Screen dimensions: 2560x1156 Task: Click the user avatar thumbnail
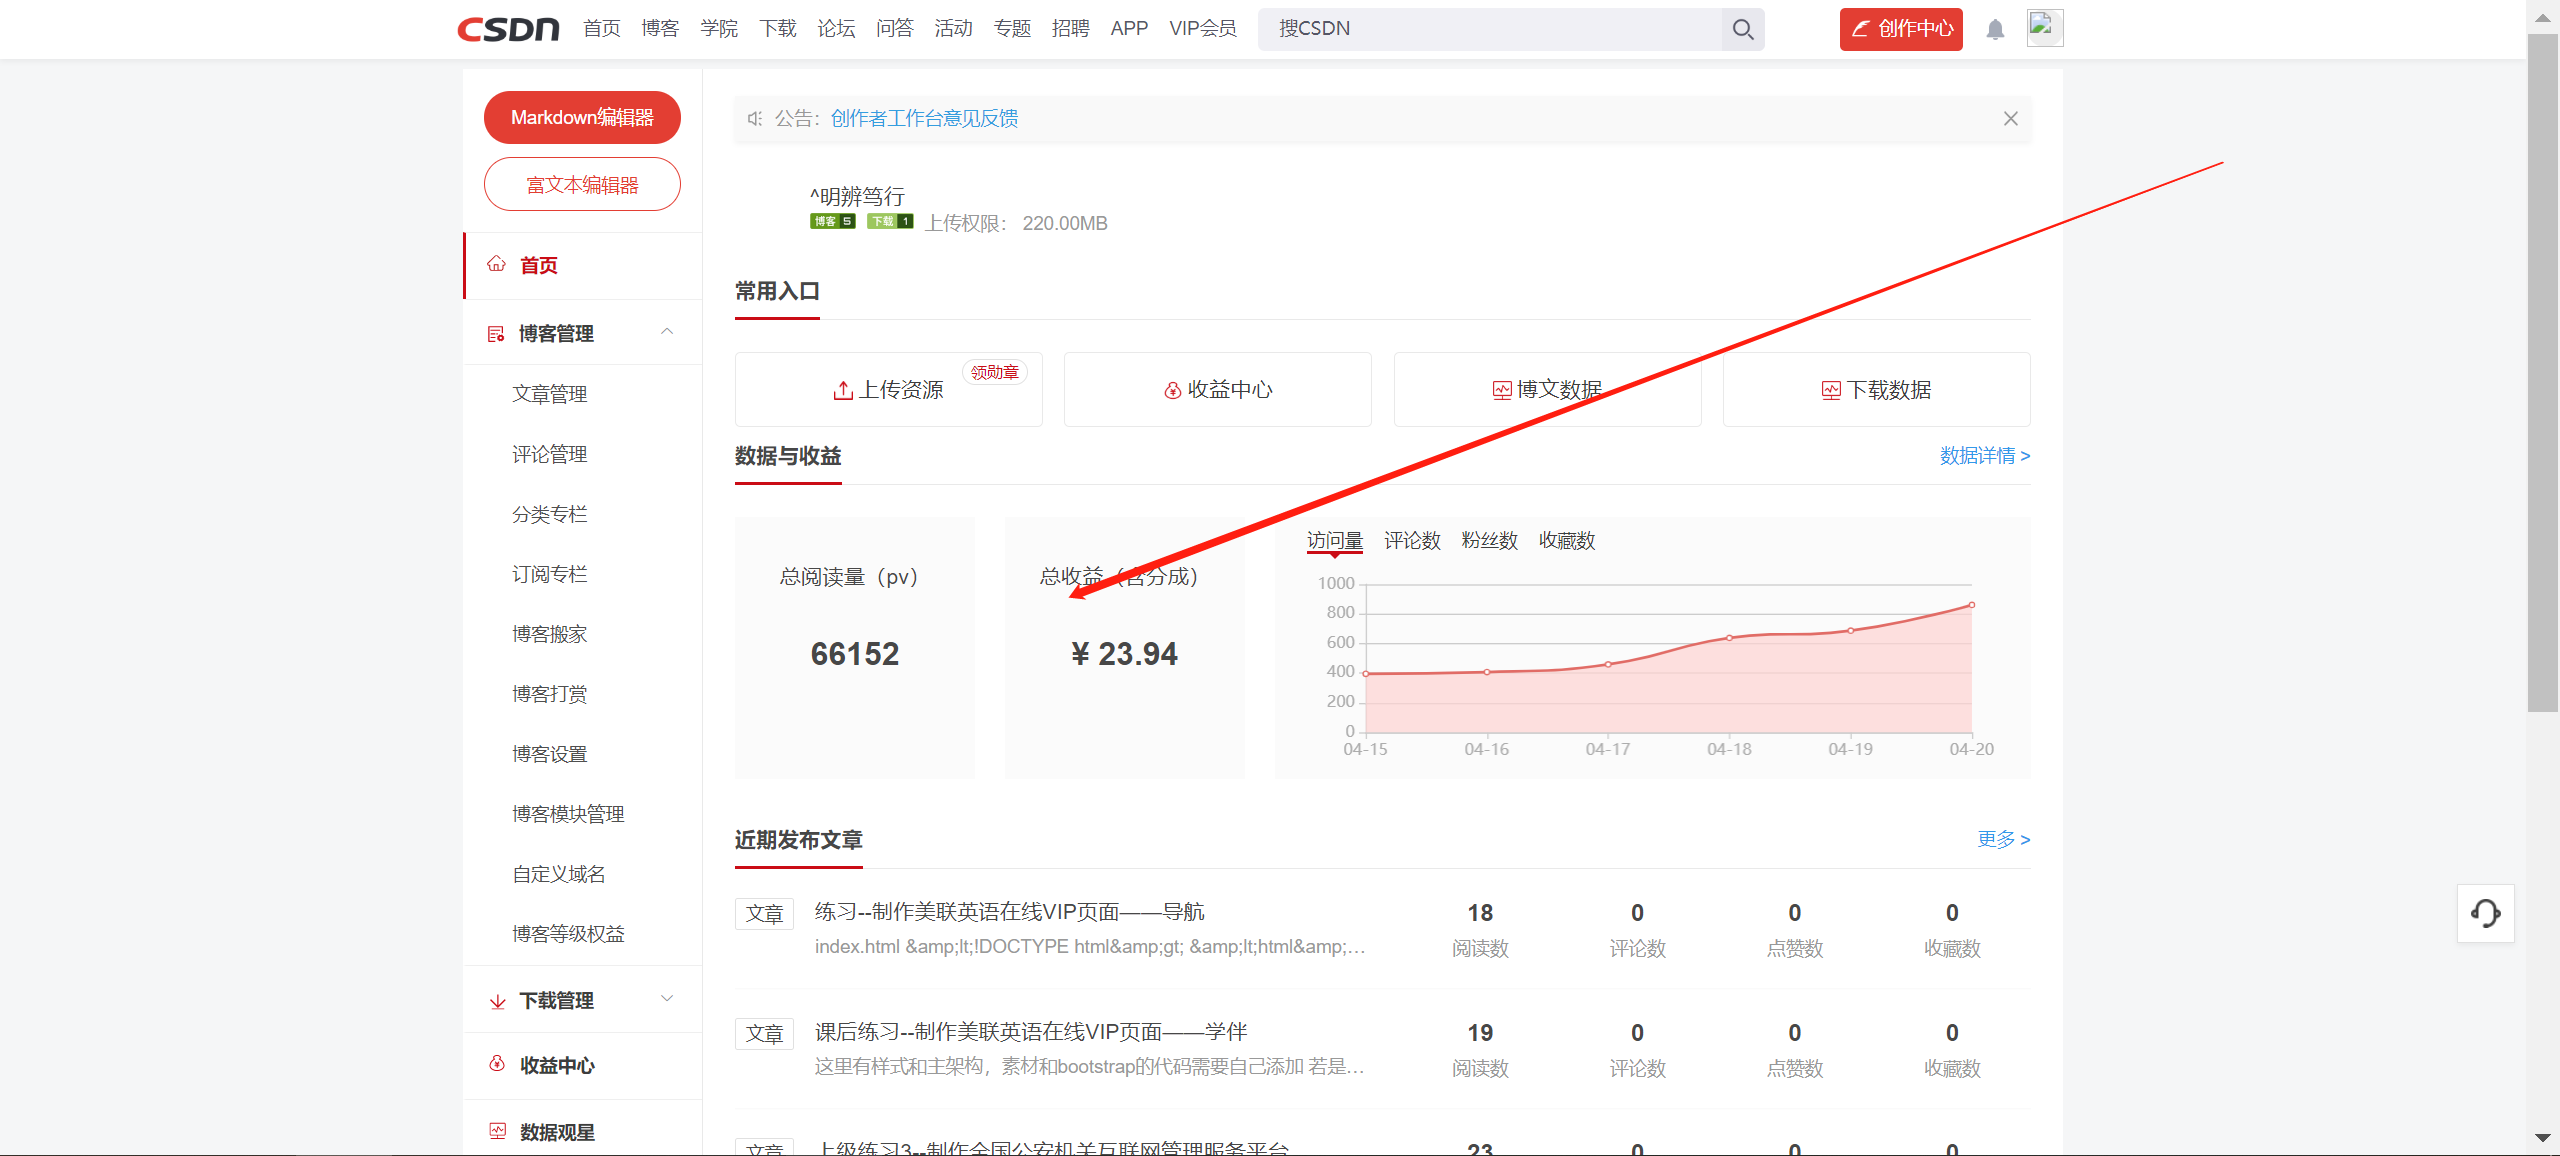(x=2044, y=28)
